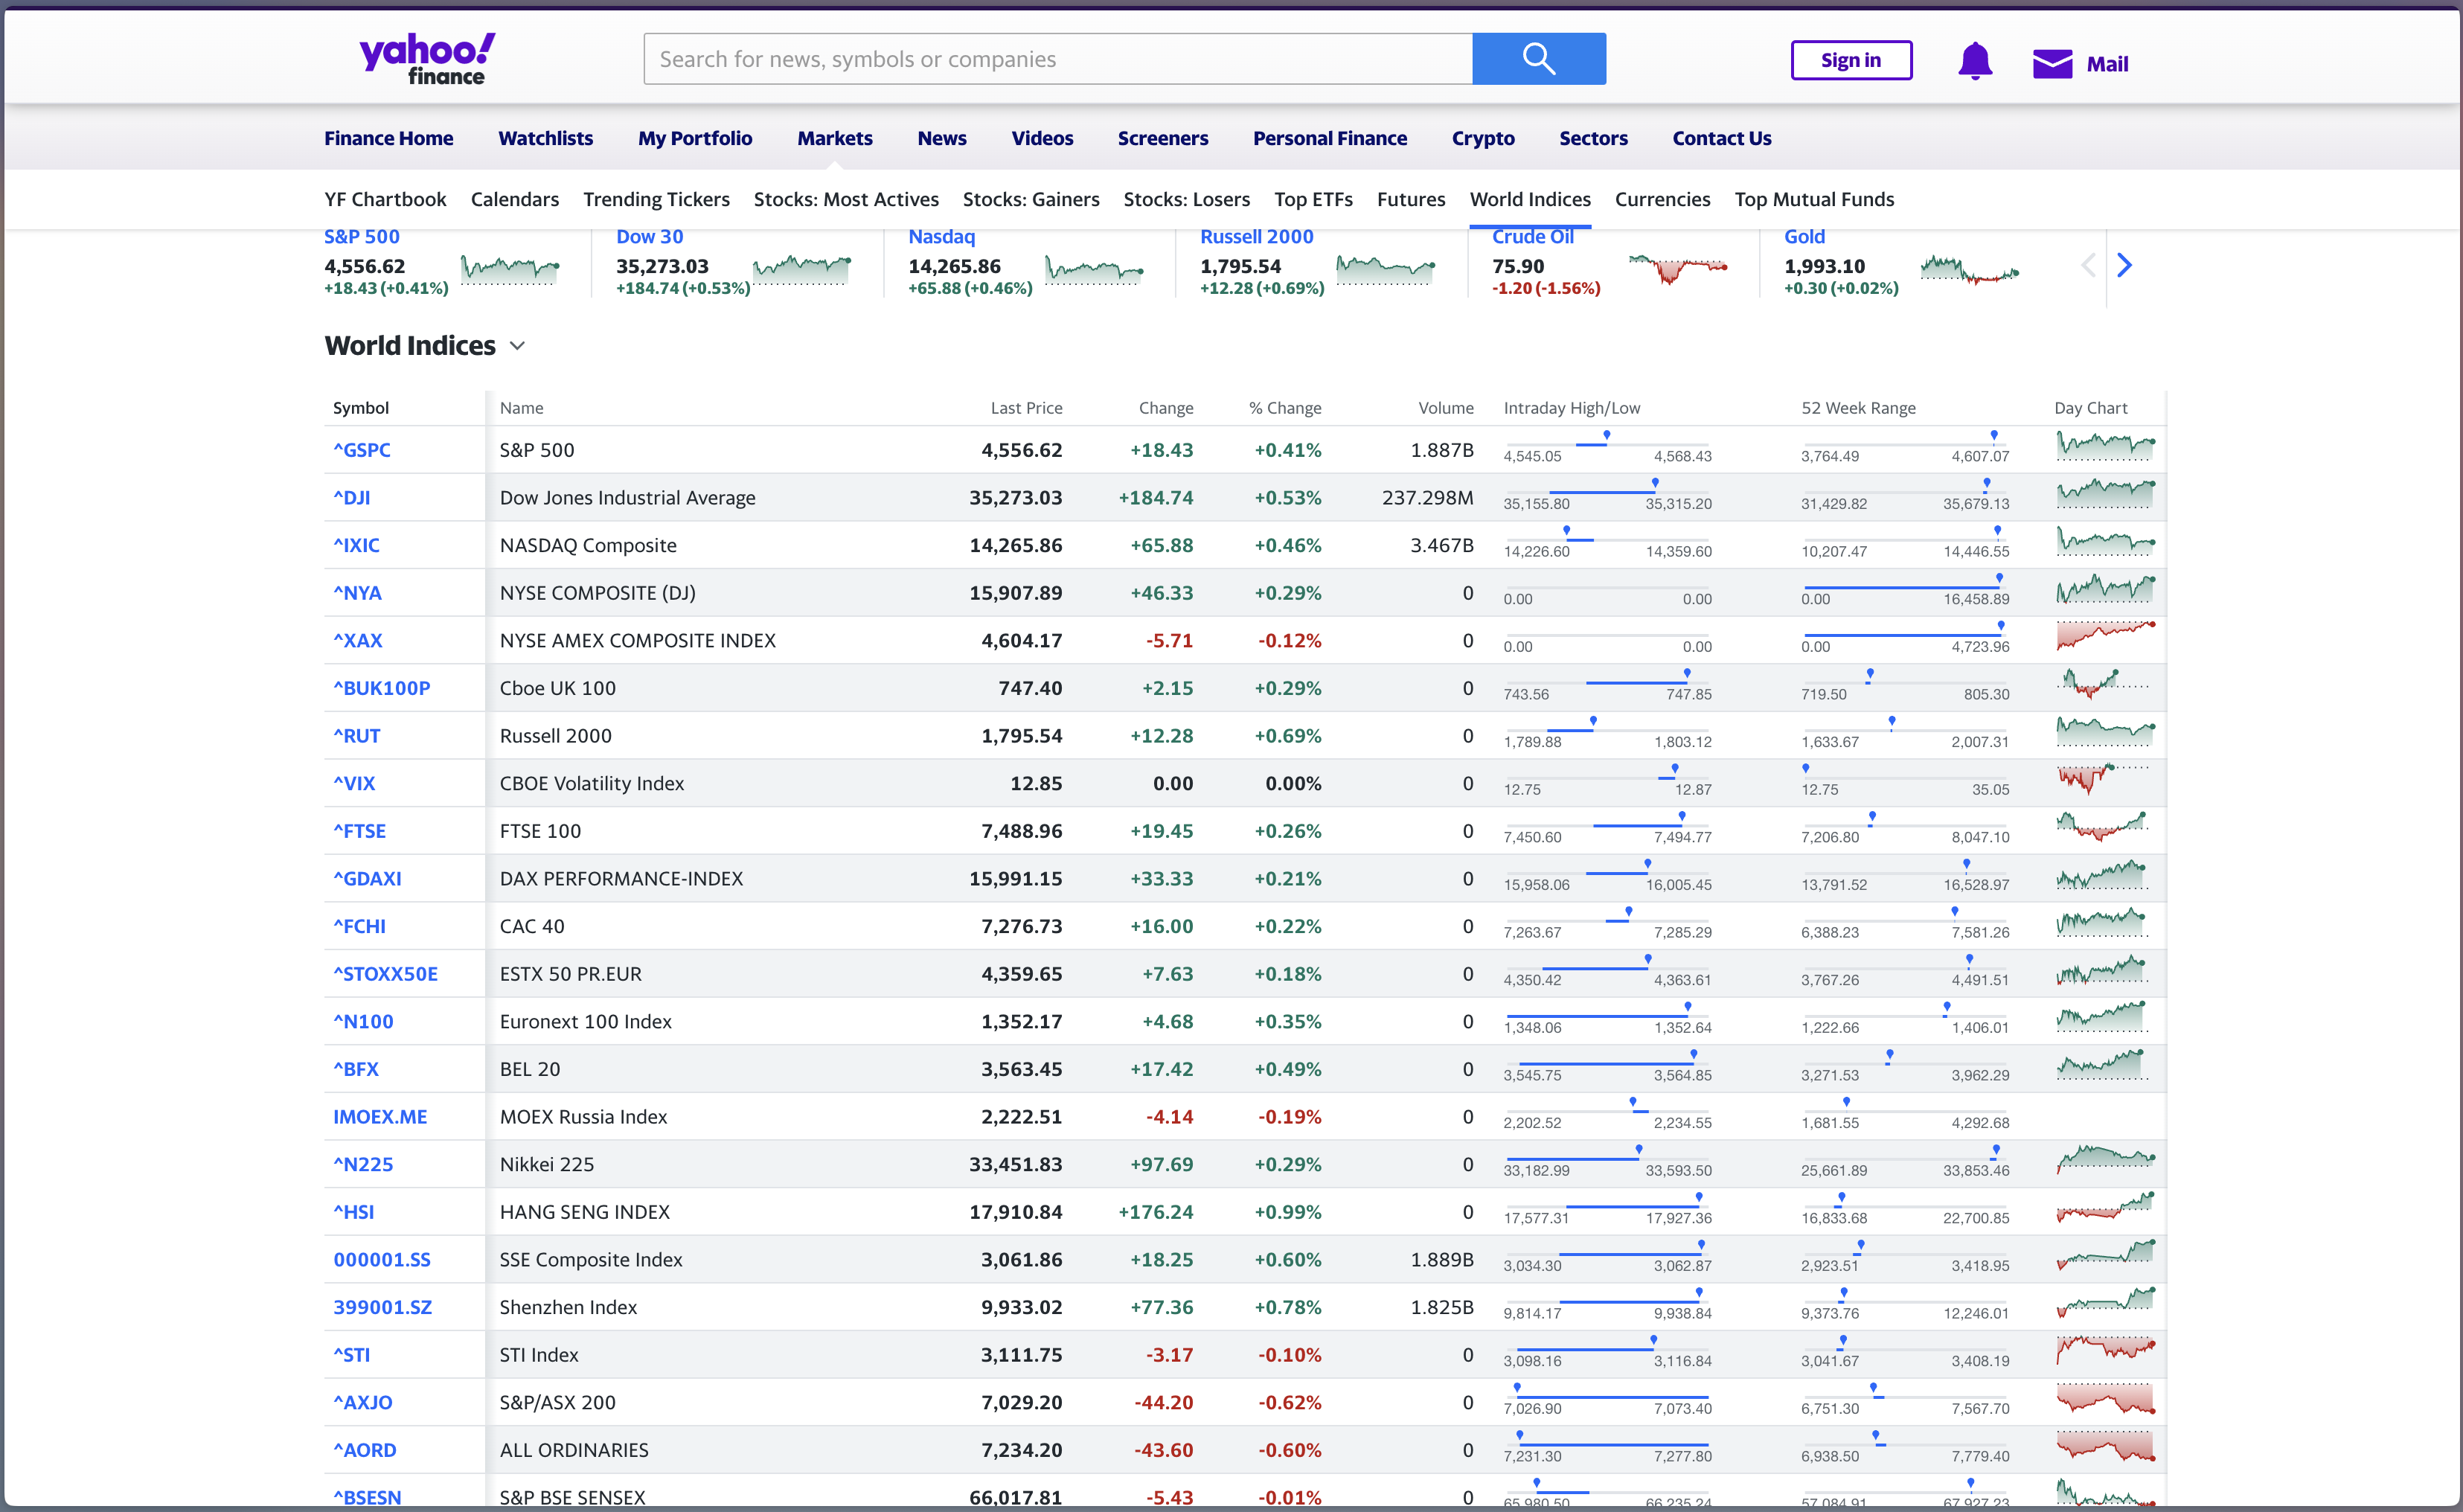Open S&P 500 ticker sparkline chart
The width and height of the screenshot is (2463, 1512).
(x=510, y=270)
